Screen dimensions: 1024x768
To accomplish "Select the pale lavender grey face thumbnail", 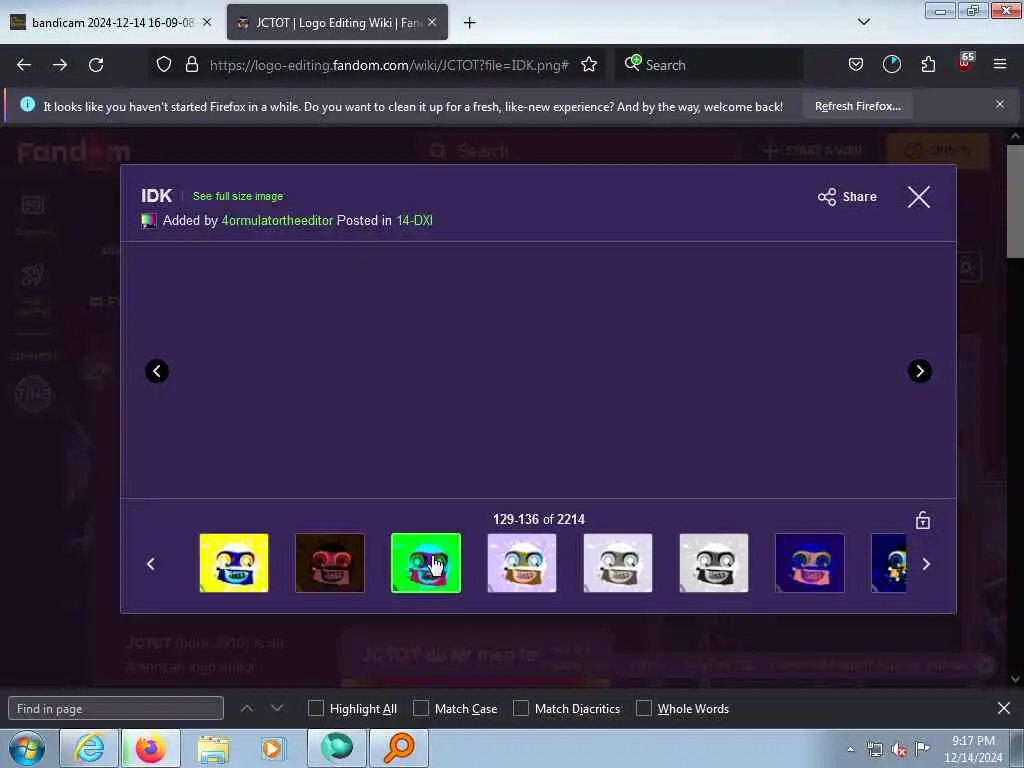I will [618, 563].
